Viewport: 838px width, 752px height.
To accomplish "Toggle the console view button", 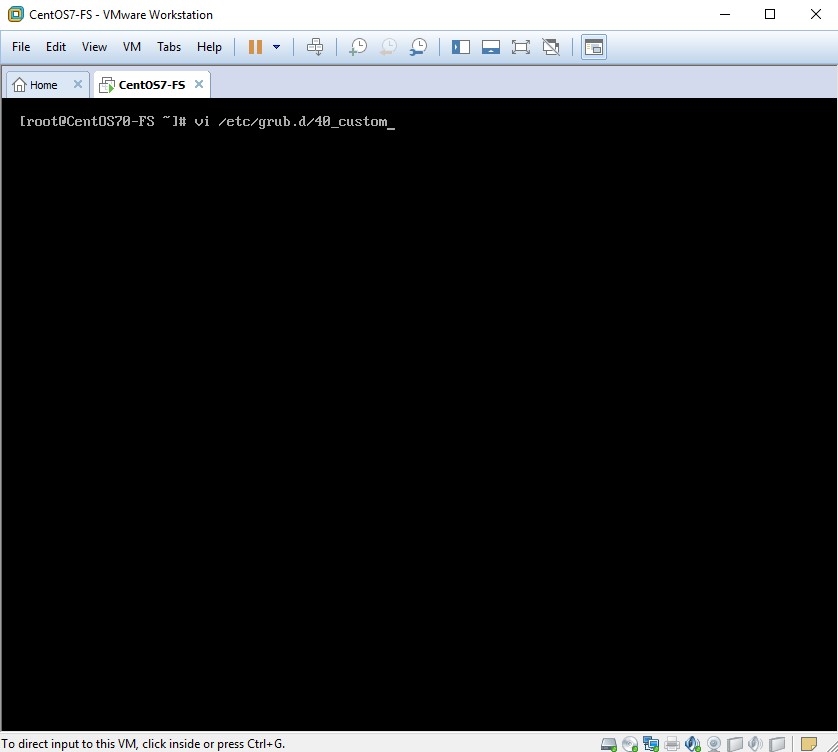I will 594,47.
